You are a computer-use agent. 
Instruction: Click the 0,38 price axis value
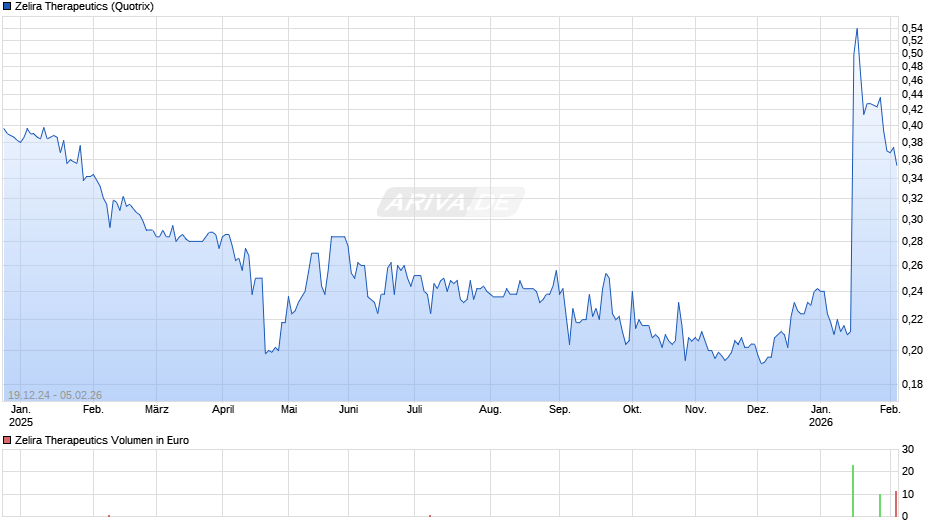click(x=912, y=143)
